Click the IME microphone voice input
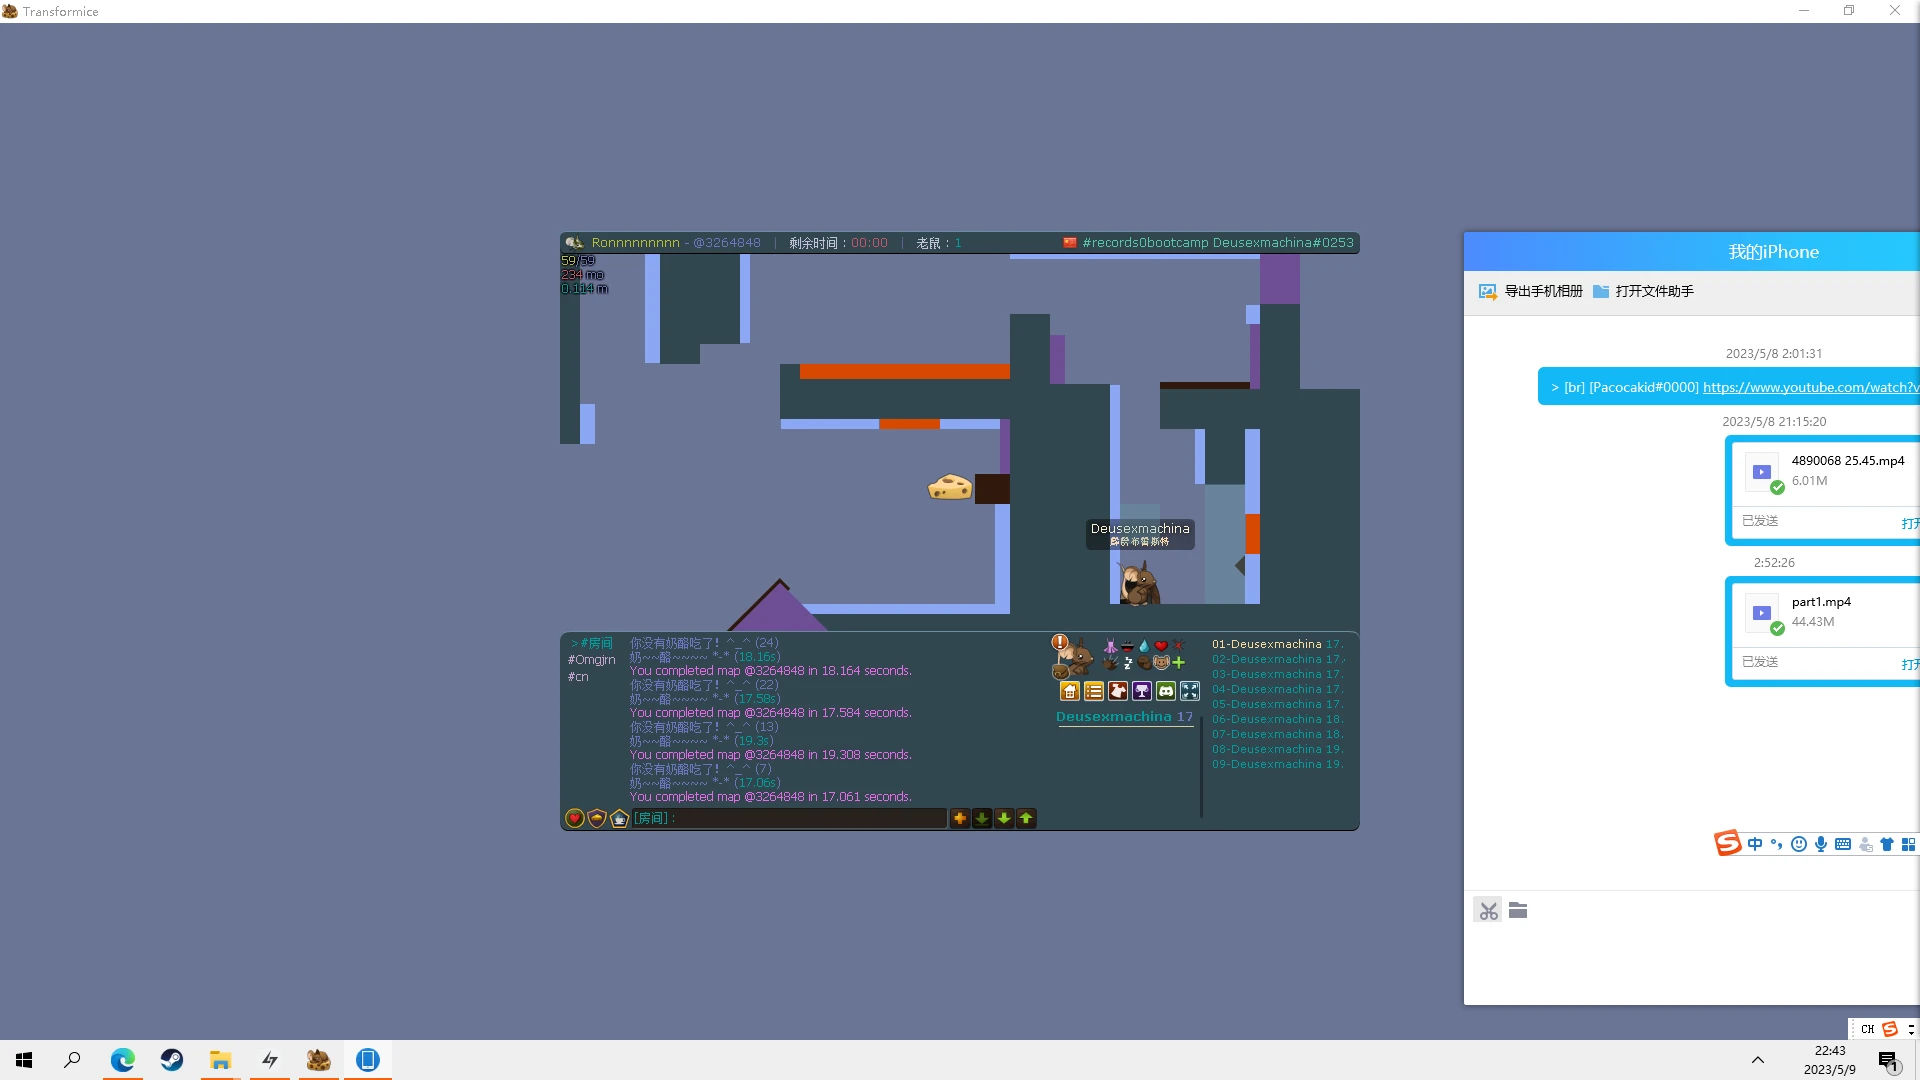 tap(1821, 844)
